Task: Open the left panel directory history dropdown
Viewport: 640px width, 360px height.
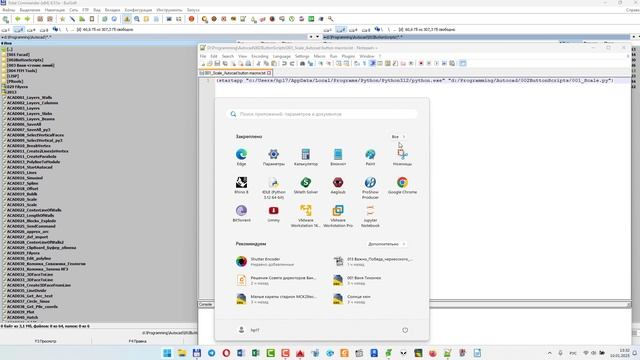Action: click(317, 37)
